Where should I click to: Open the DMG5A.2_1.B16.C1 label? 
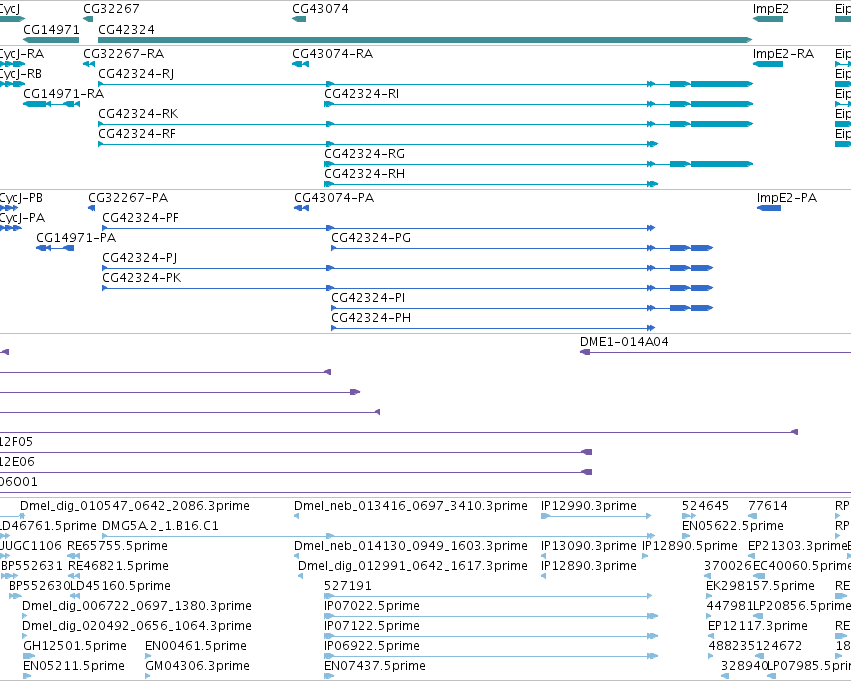coord(160,526)
